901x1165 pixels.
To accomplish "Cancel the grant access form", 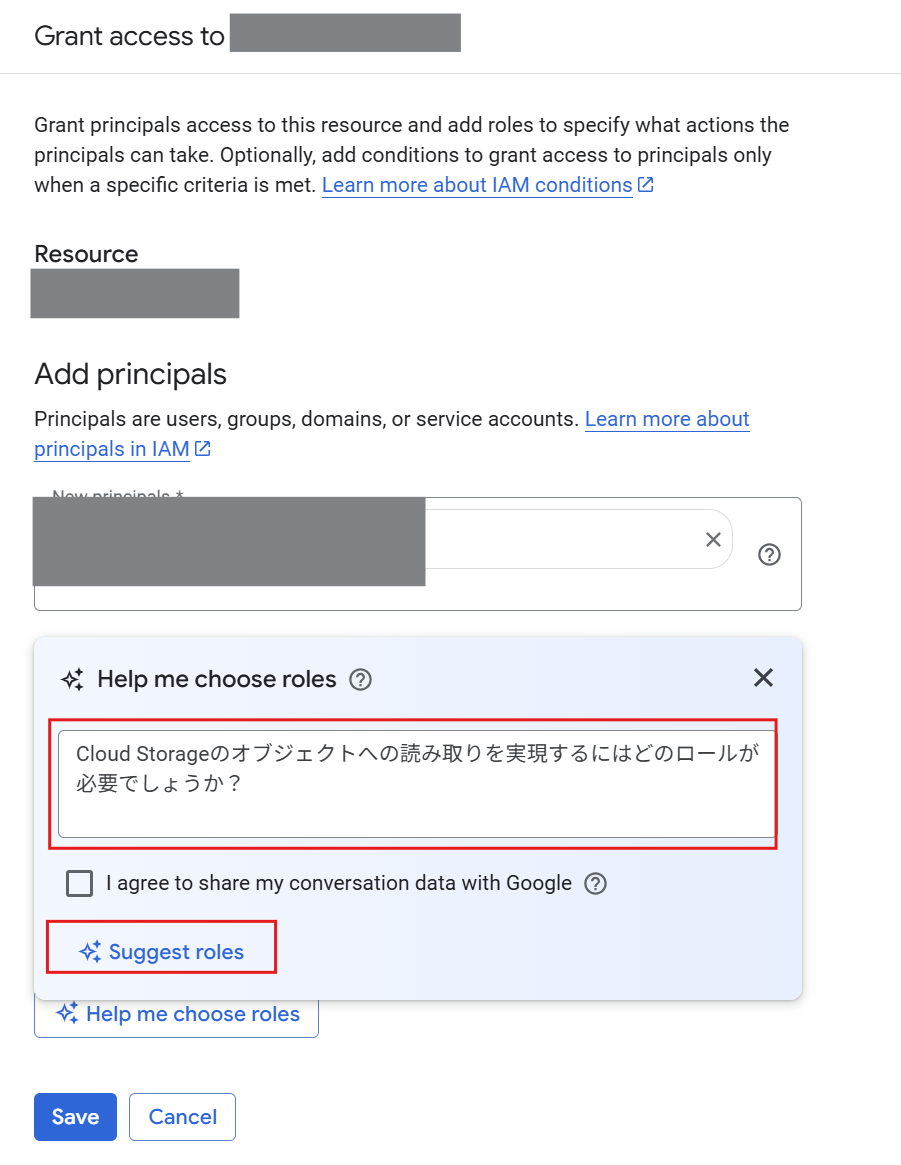I will pos(182,1117).
